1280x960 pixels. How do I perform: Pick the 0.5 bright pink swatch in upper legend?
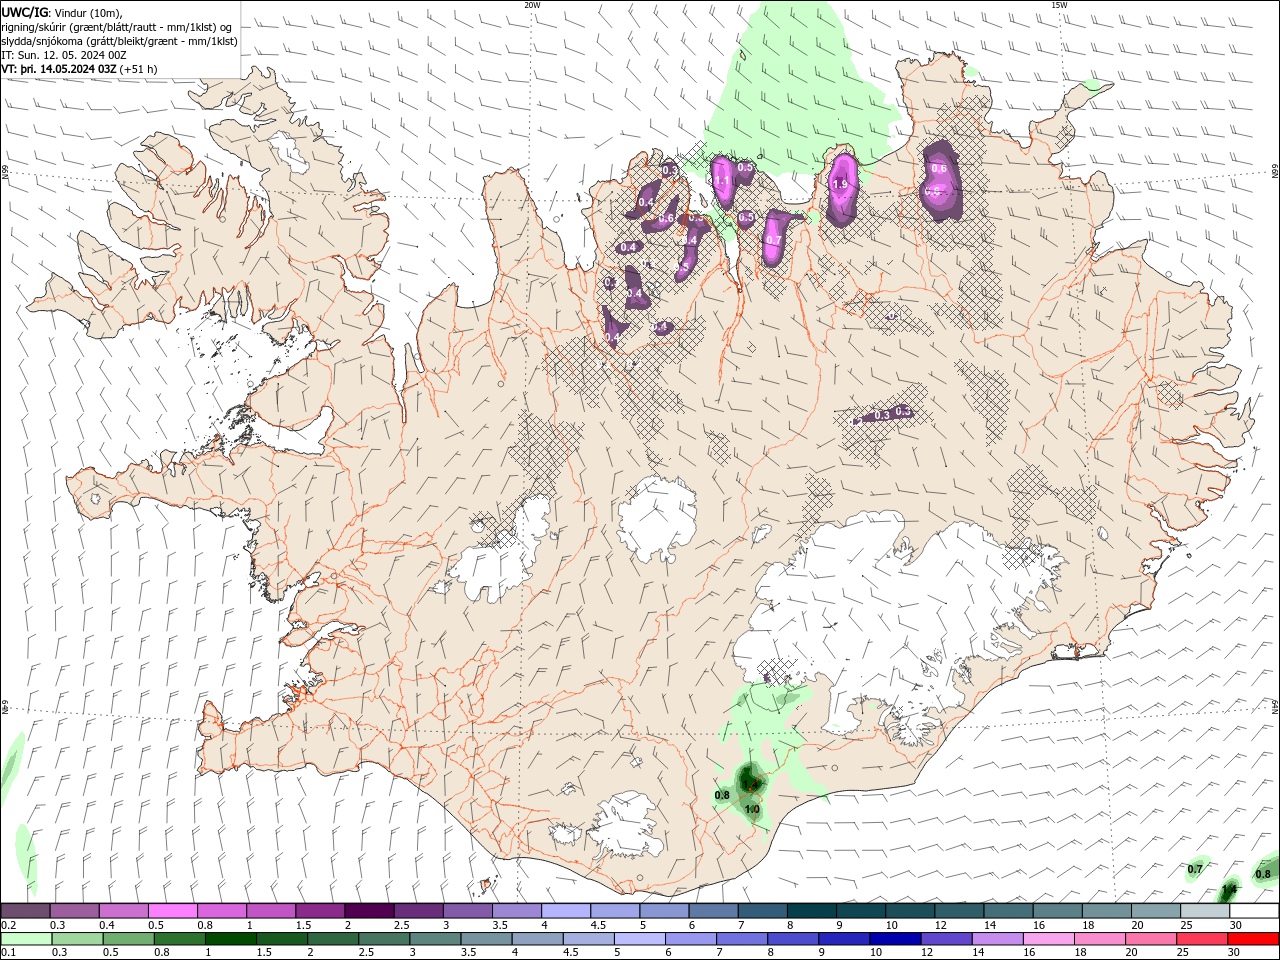[172, 911]
